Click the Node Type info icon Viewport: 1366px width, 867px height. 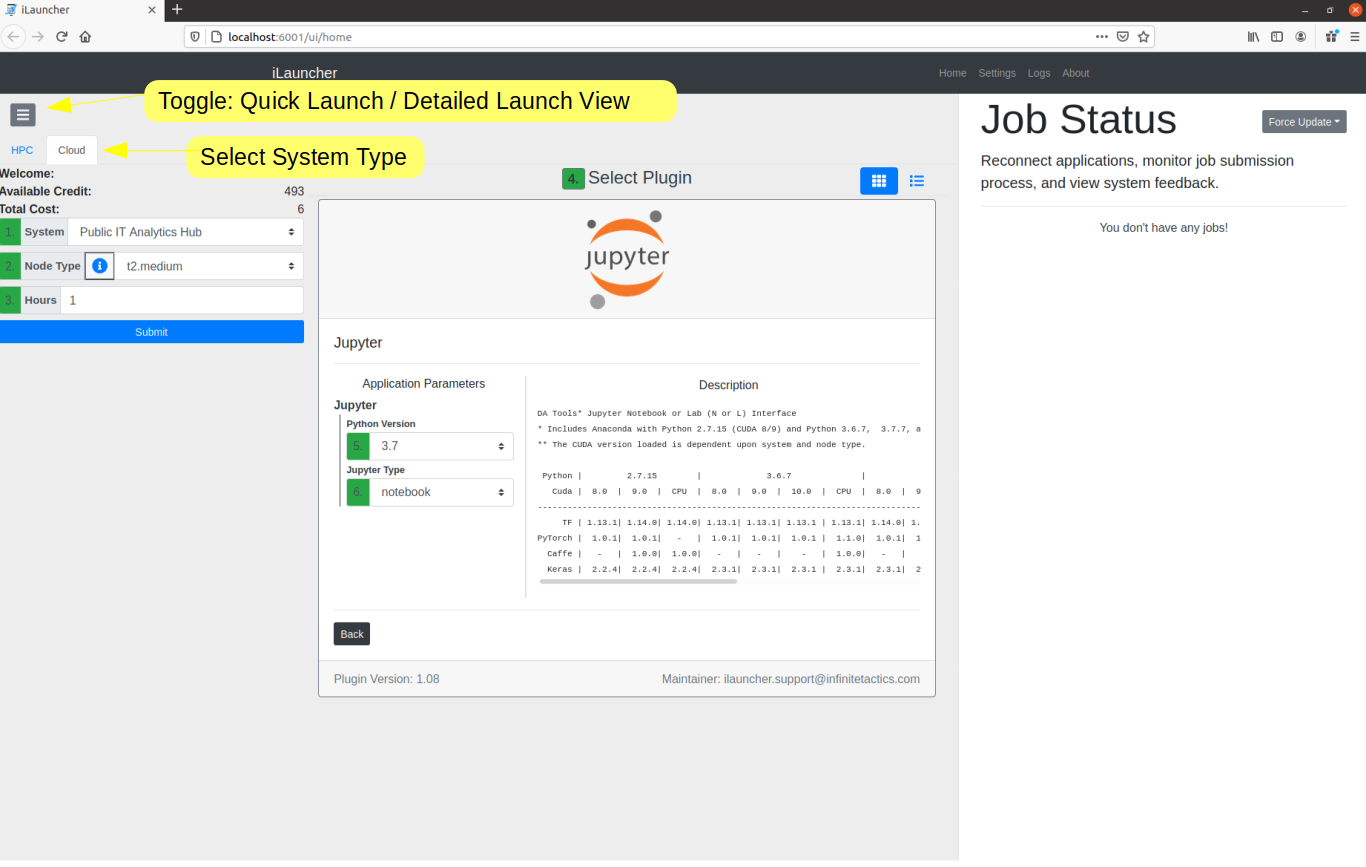(x=100, y=266)
